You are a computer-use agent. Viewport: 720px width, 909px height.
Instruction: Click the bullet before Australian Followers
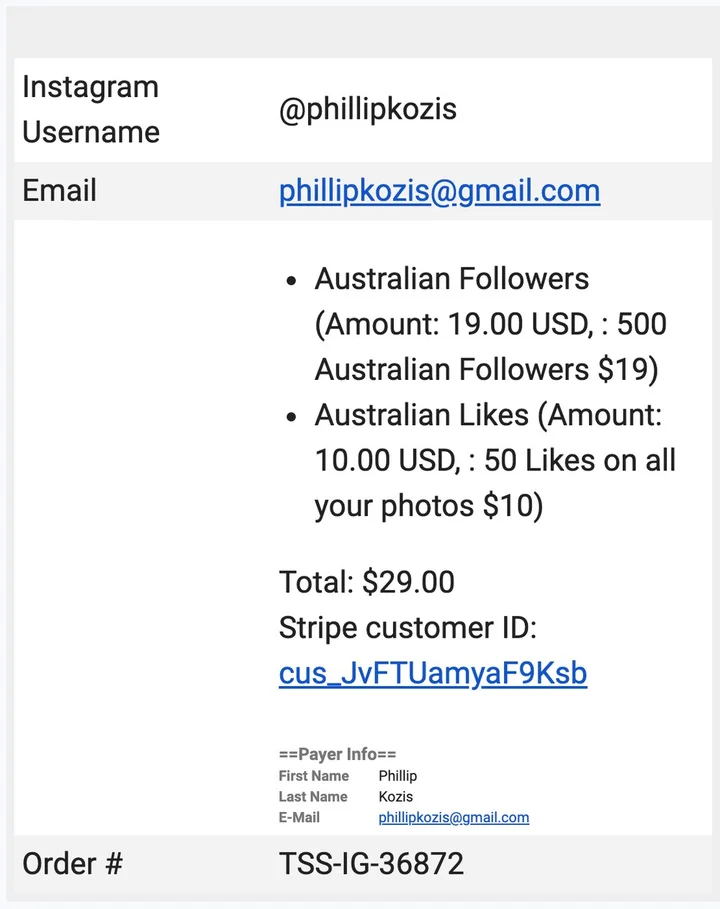coord(291,281)
